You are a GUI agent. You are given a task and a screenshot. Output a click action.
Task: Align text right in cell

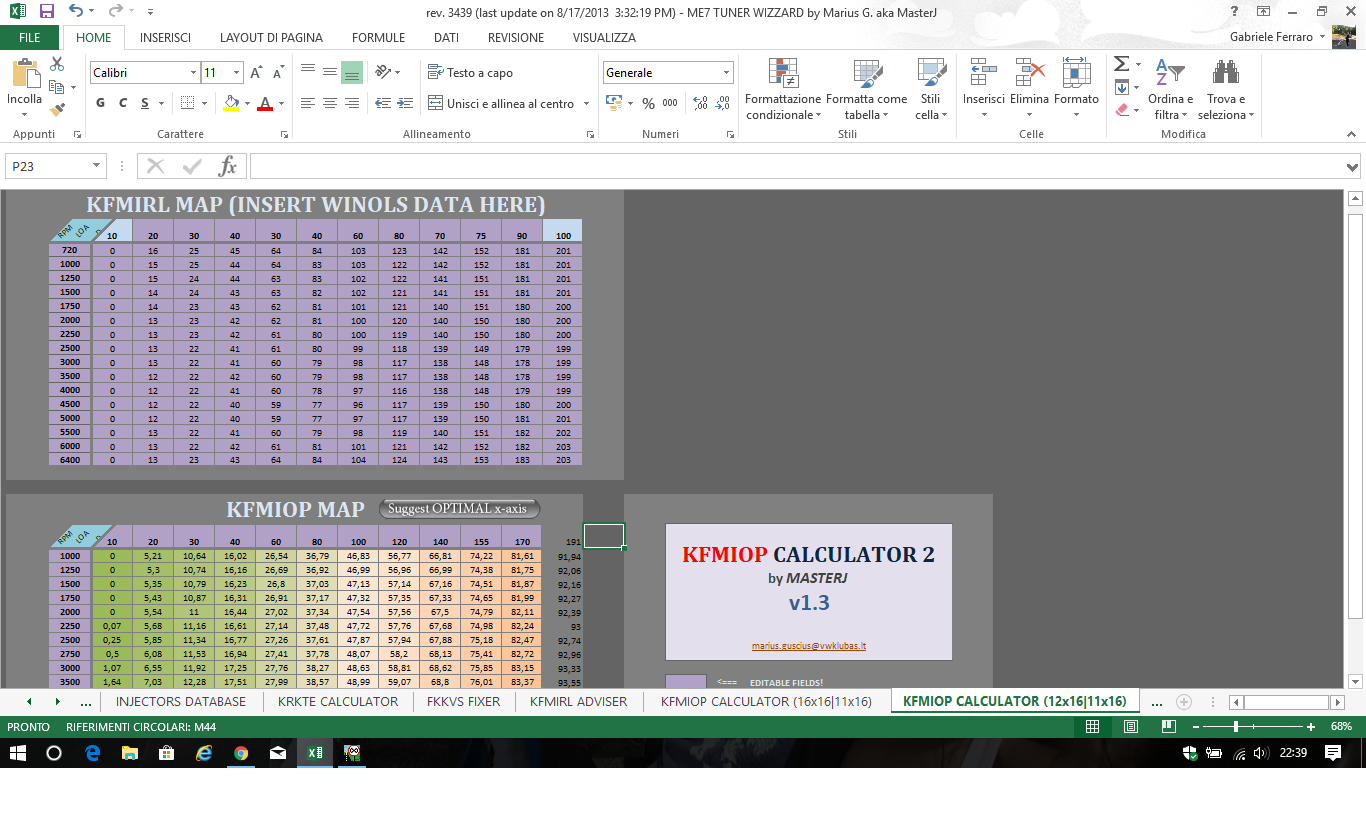[352, 103]
